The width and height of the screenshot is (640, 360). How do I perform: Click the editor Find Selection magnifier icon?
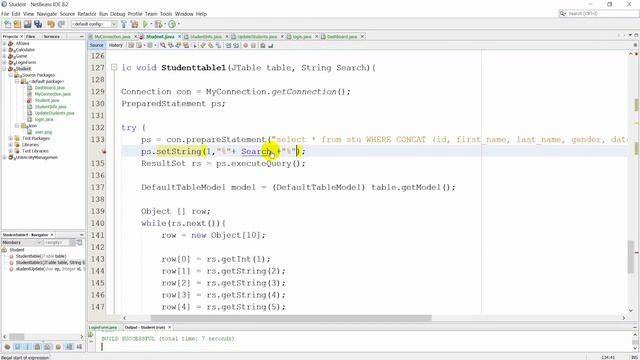pyautogui.click(x=163, y=45)
